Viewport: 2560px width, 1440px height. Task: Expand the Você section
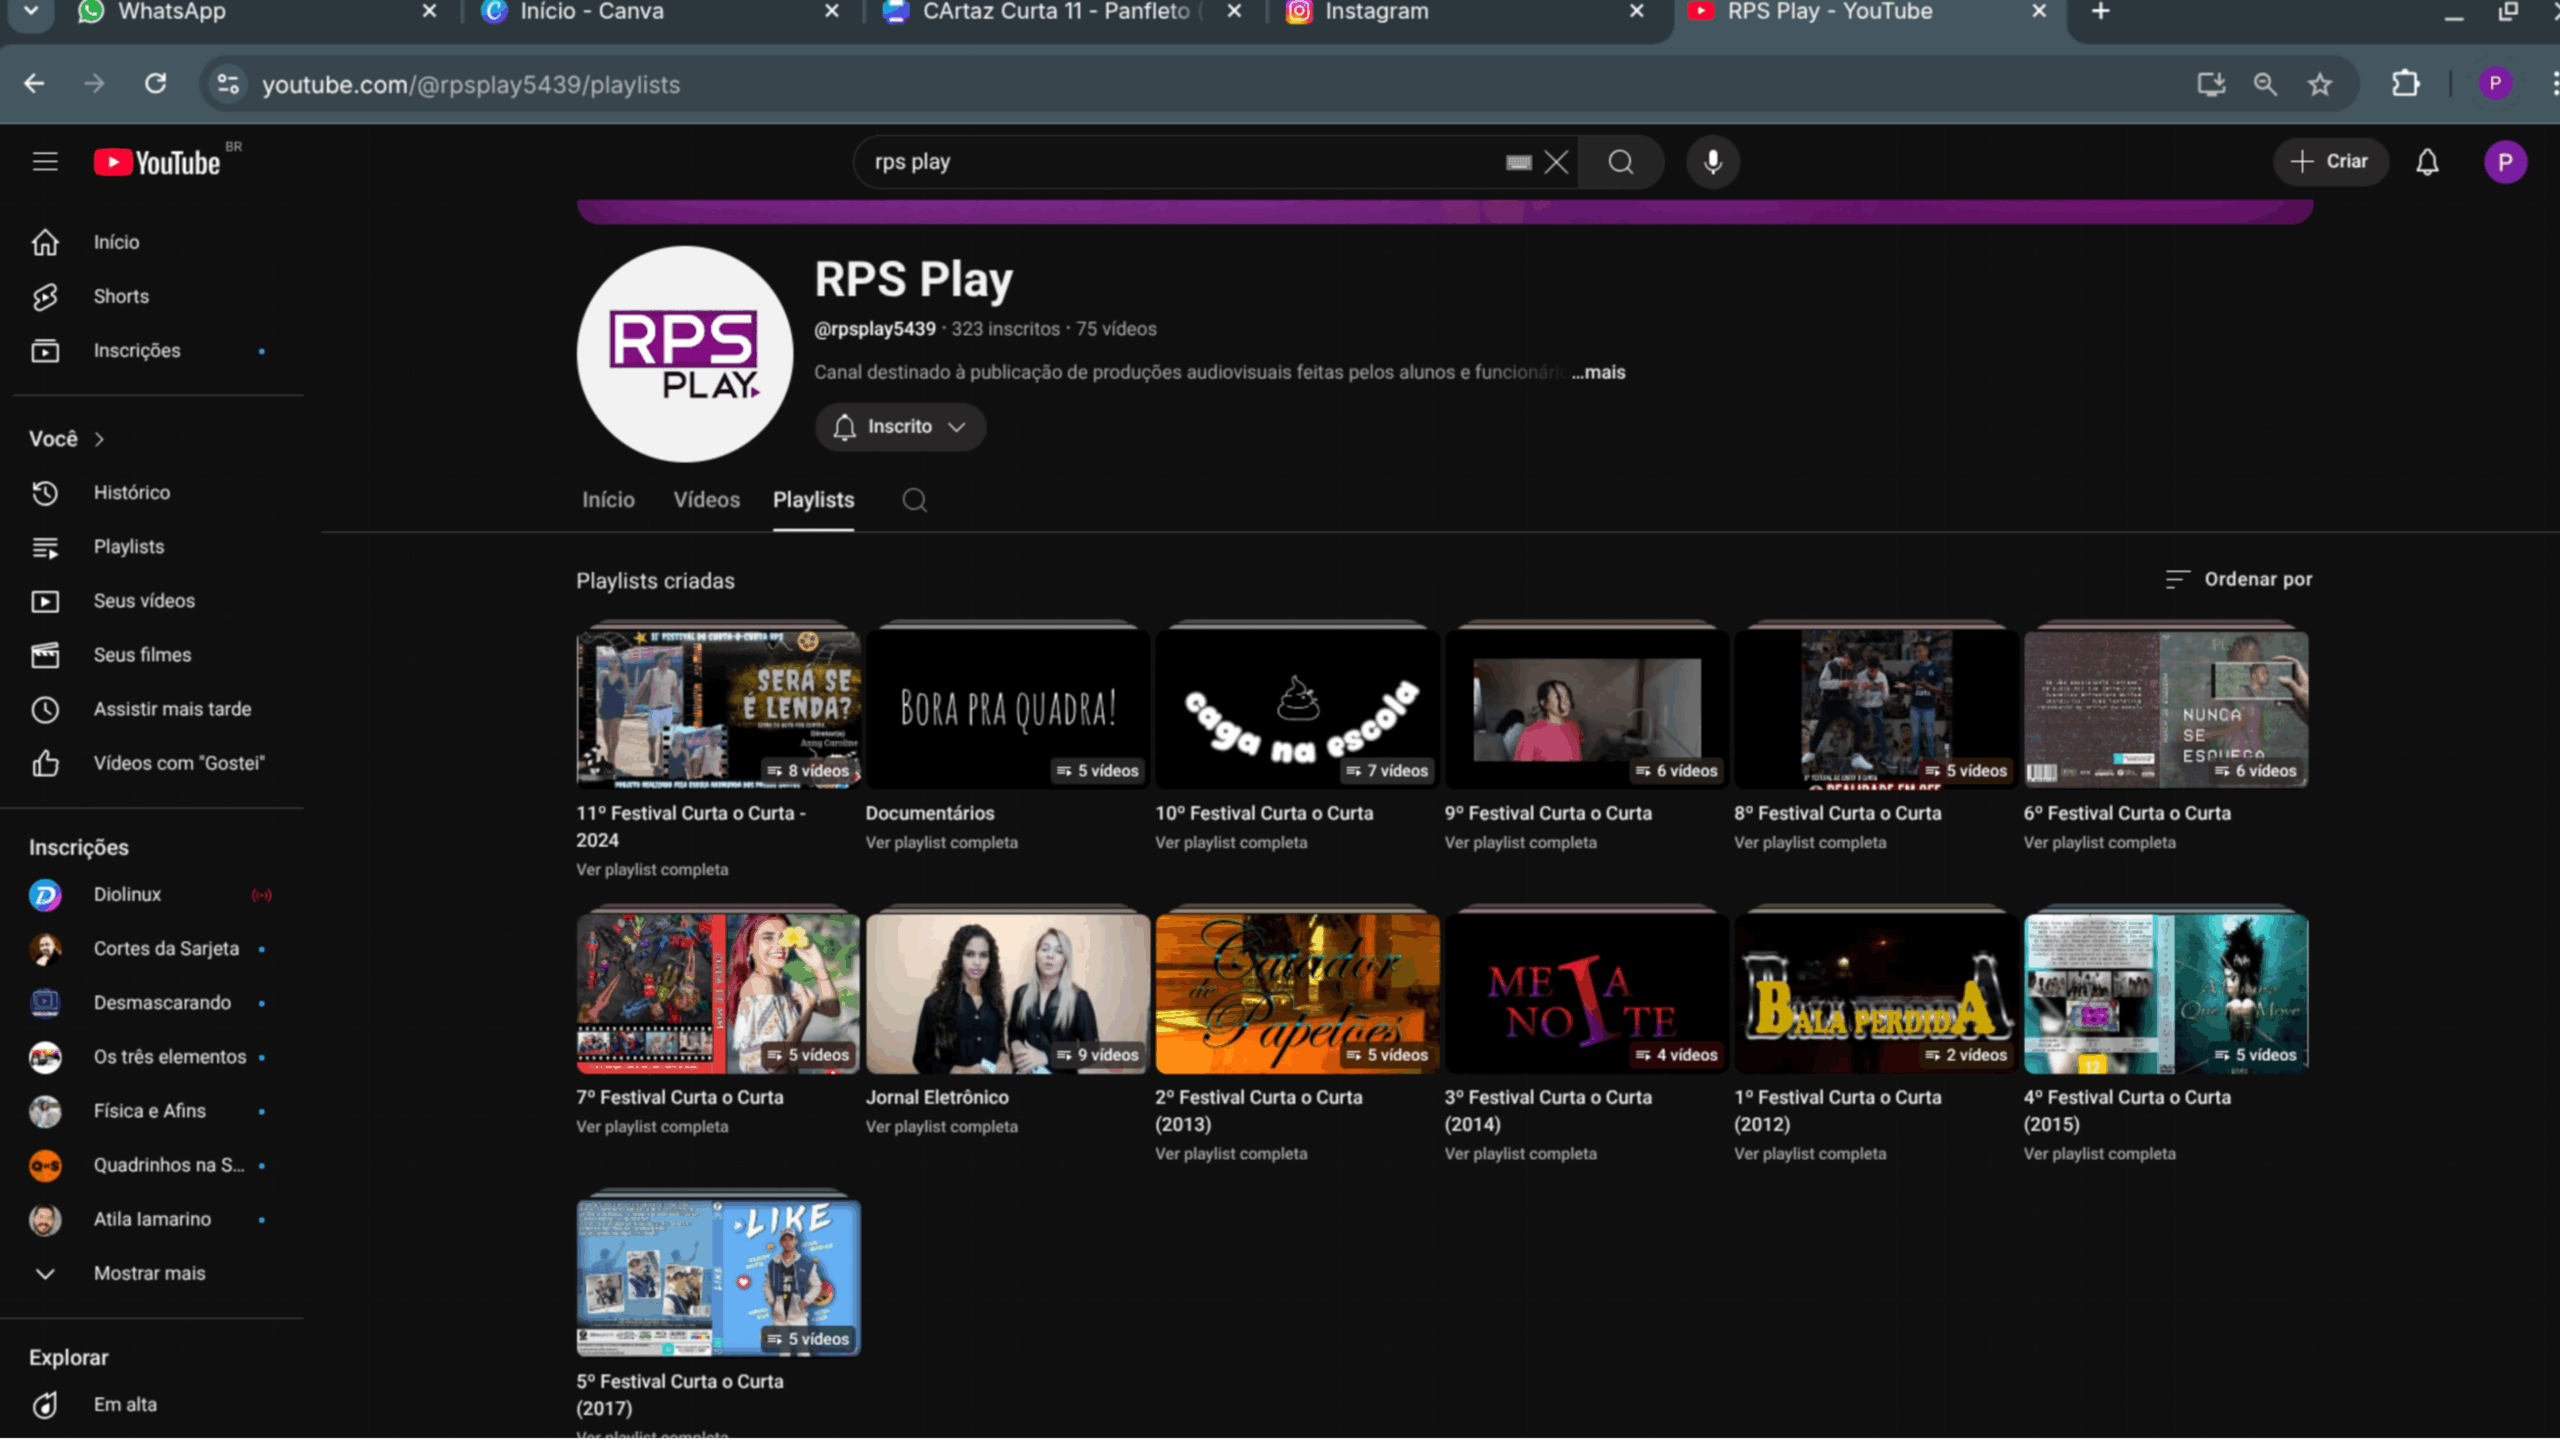pyautogui.click(x=67, y=439)
